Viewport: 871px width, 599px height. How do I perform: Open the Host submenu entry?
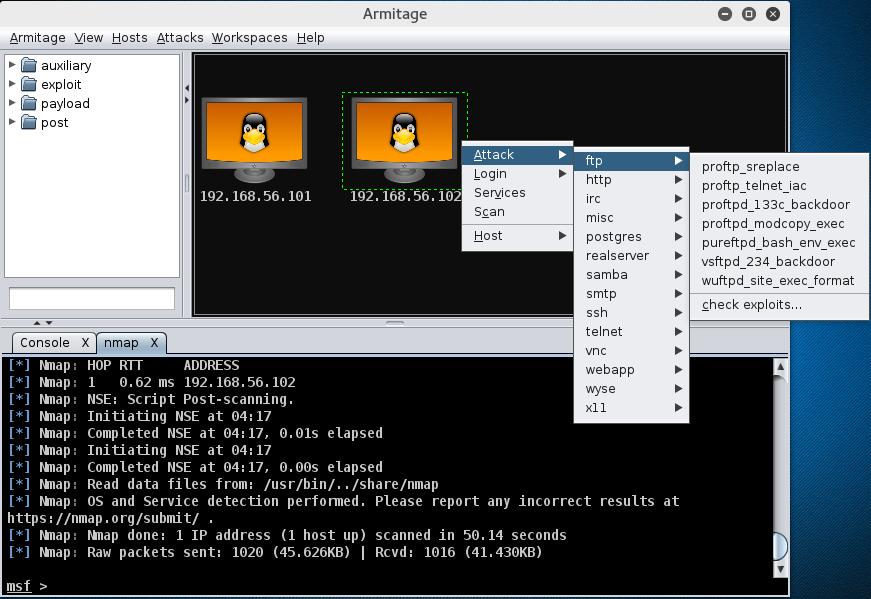(x=517, y=236)
